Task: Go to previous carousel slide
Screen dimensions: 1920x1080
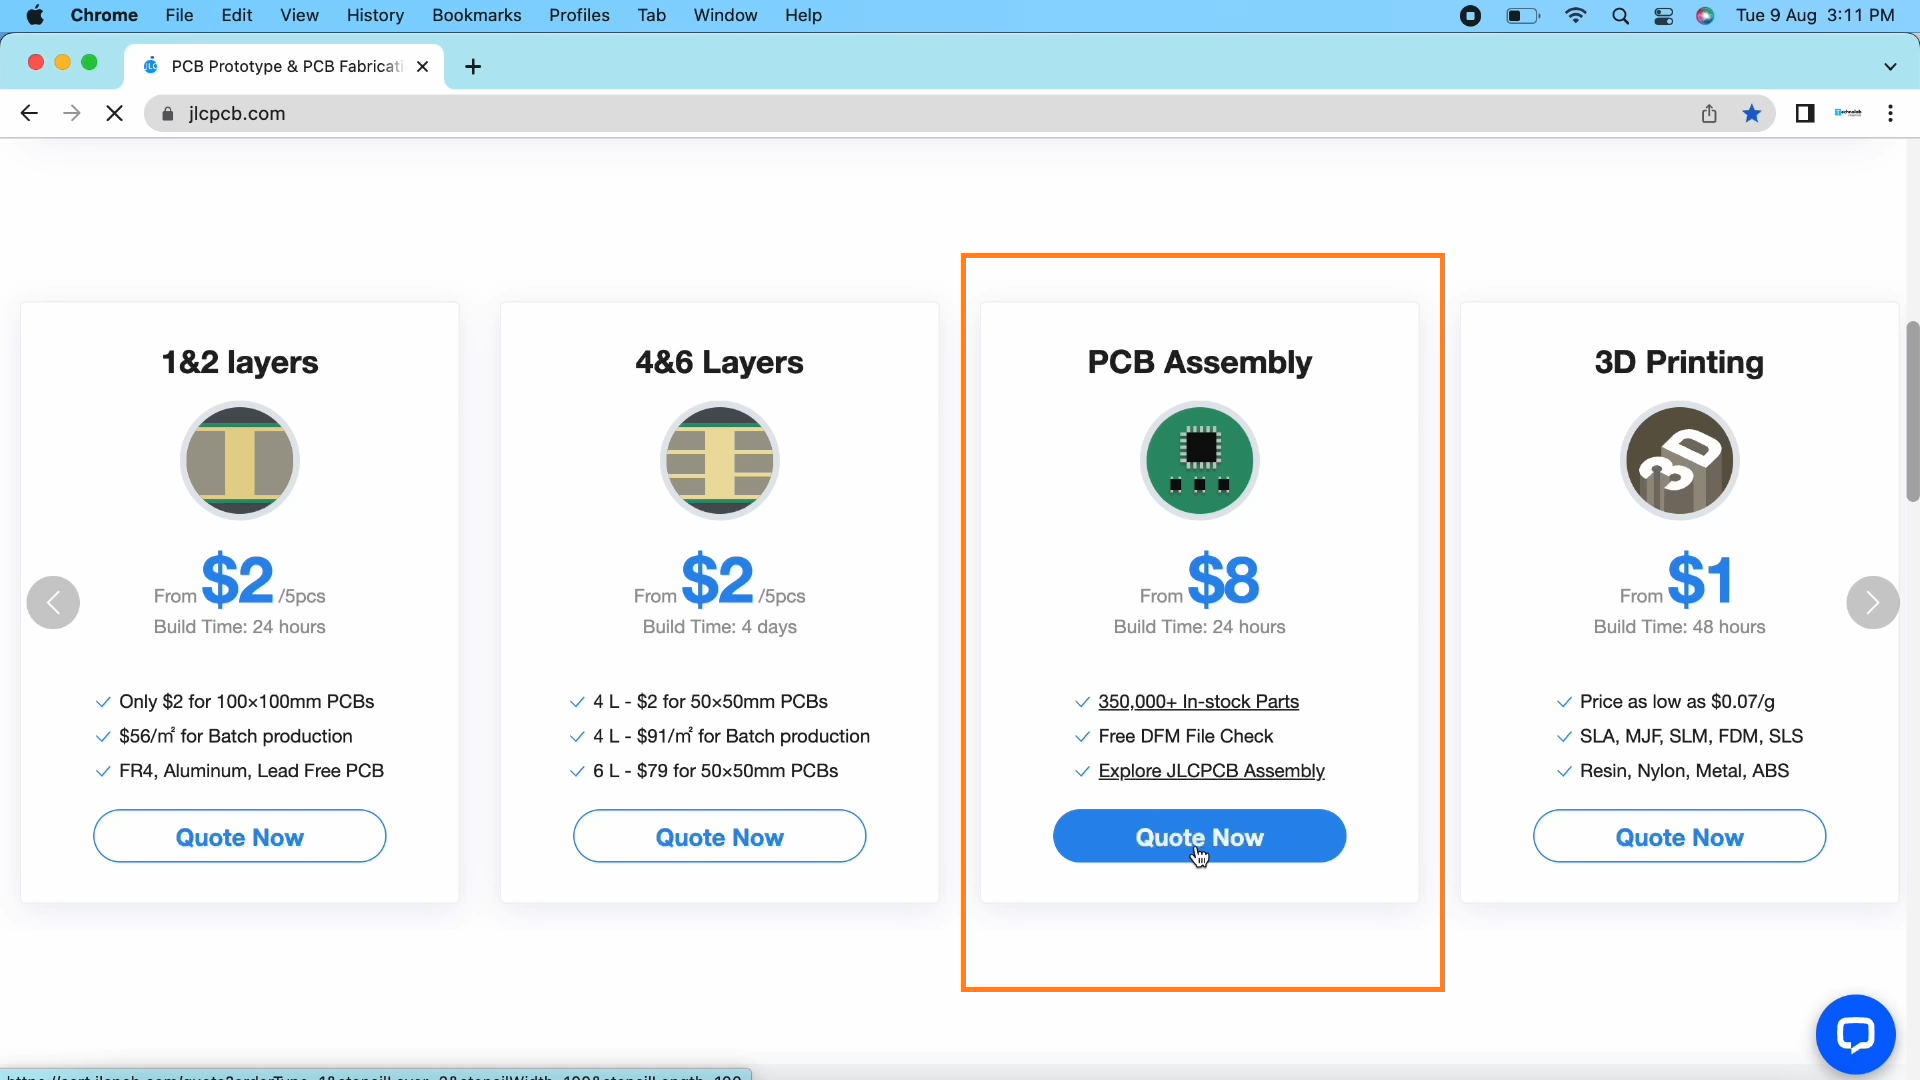Action: pos(53,602)
